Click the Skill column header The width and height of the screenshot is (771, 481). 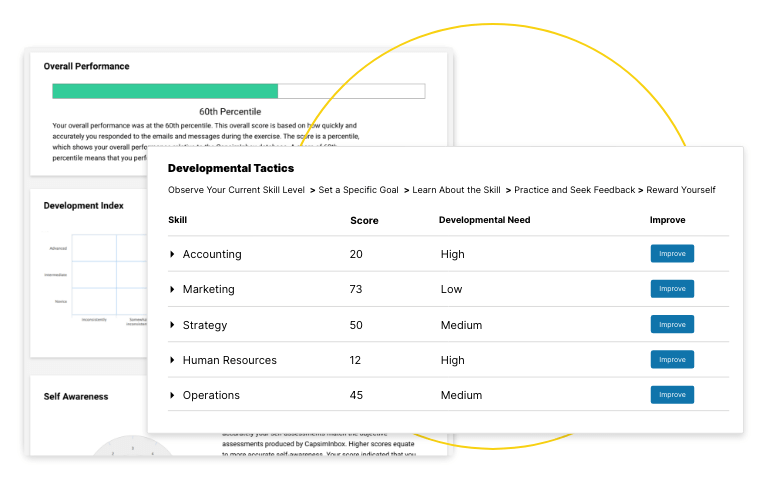[x=177, y=220]
